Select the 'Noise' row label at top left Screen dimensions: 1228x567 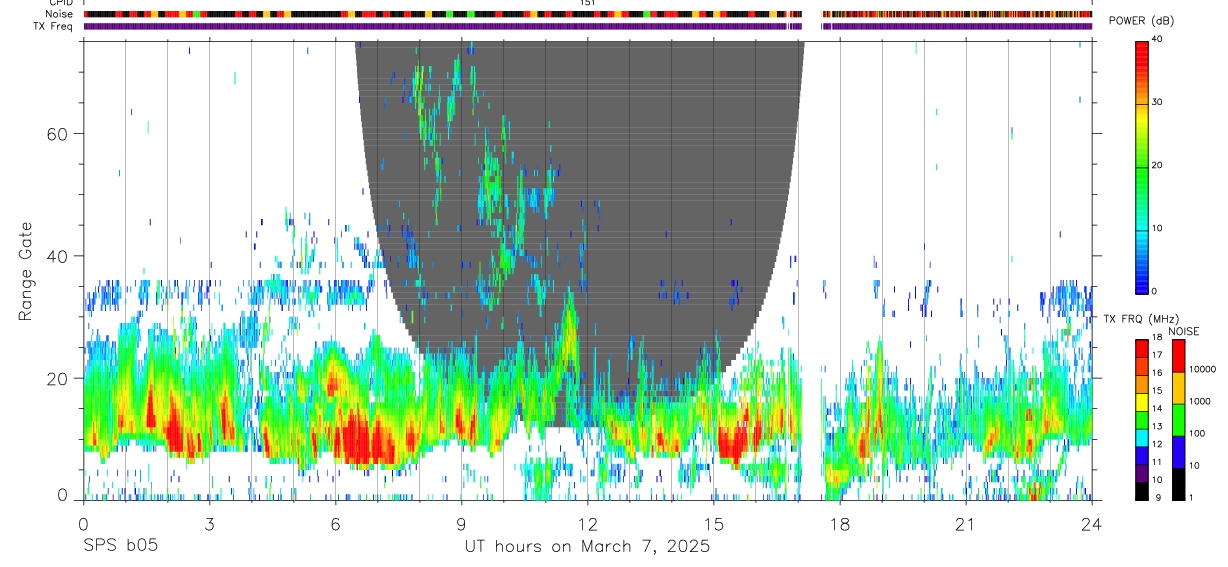60,14
